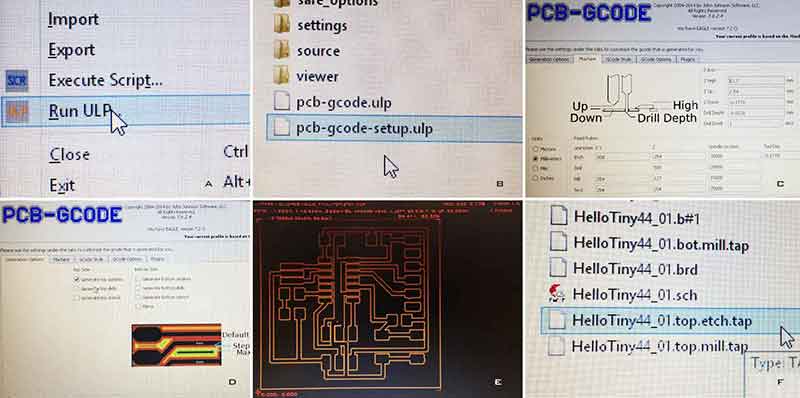Select the pcb-gcode.ulp file icon

(x=282, y=102)
